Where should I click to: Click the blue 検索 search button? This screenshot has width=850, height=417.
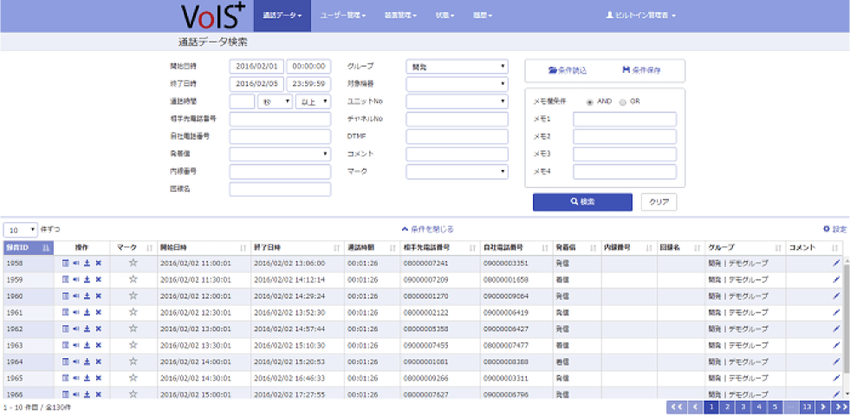click(x=582, y=202)
